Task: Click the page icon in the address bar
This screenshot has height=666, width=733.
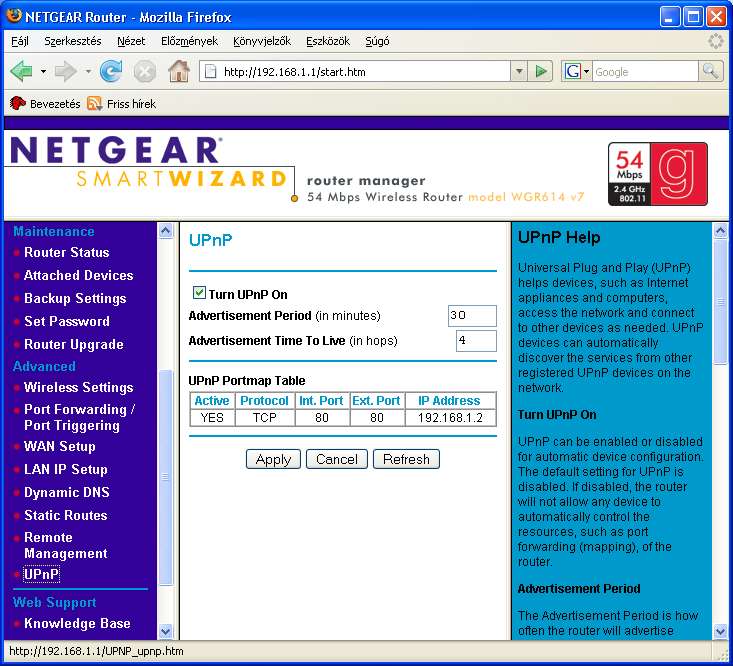Action: (211, 72)
